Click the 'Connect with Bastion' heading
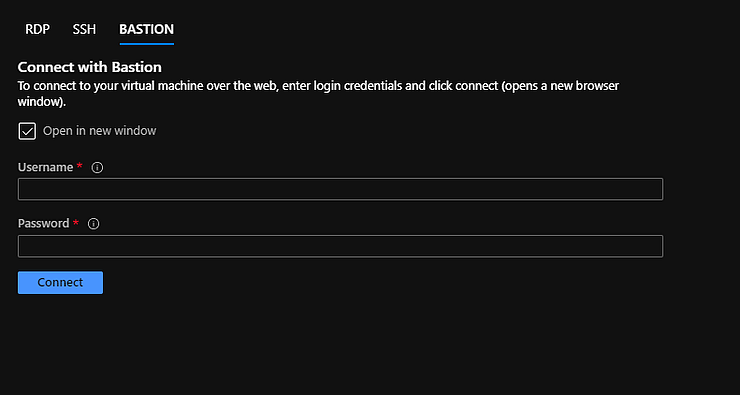Viewport: 740px width, 395px height. [x=90, y=67]
